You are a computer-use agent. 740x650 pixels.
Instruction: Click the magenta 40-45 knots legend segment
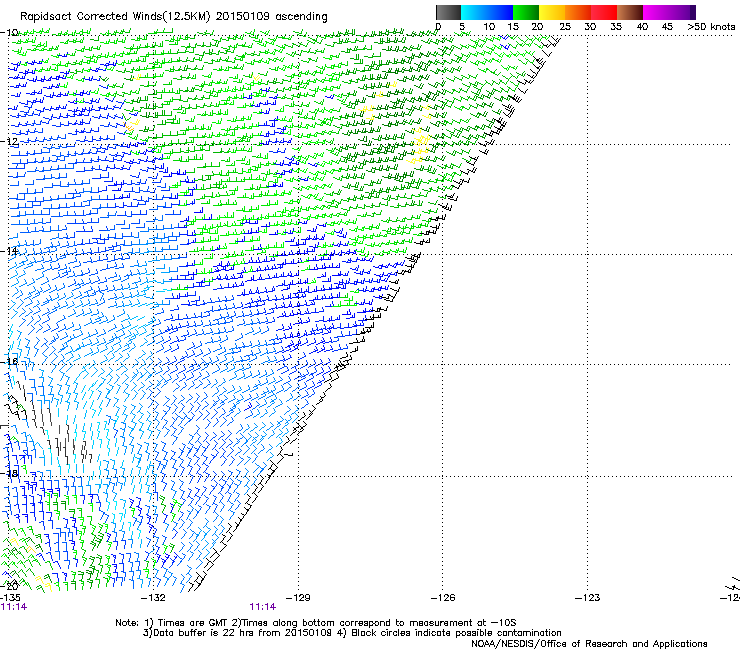tap(656, 12)
